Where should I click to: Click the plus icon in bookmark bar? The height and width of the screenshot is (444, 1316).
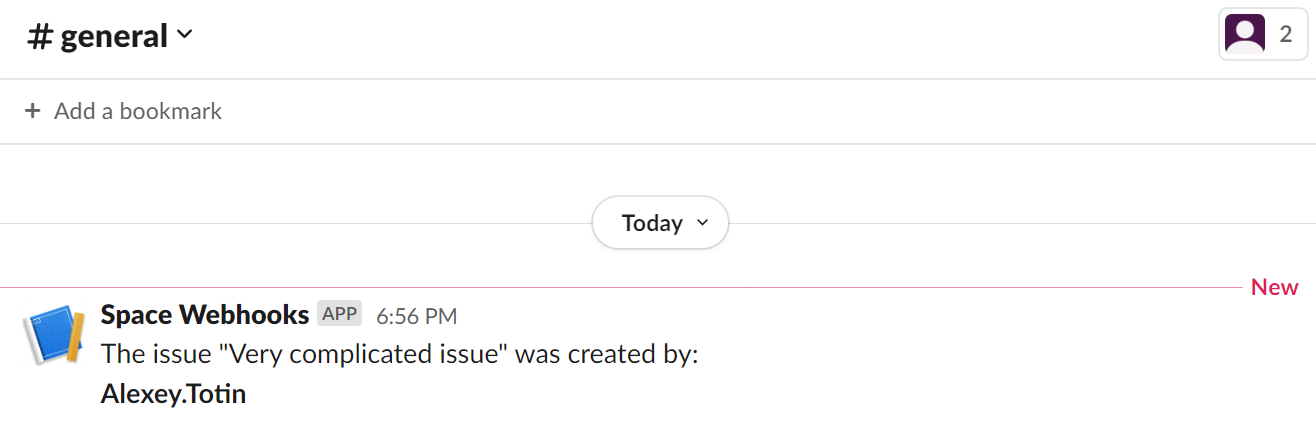tap(33, 111)
